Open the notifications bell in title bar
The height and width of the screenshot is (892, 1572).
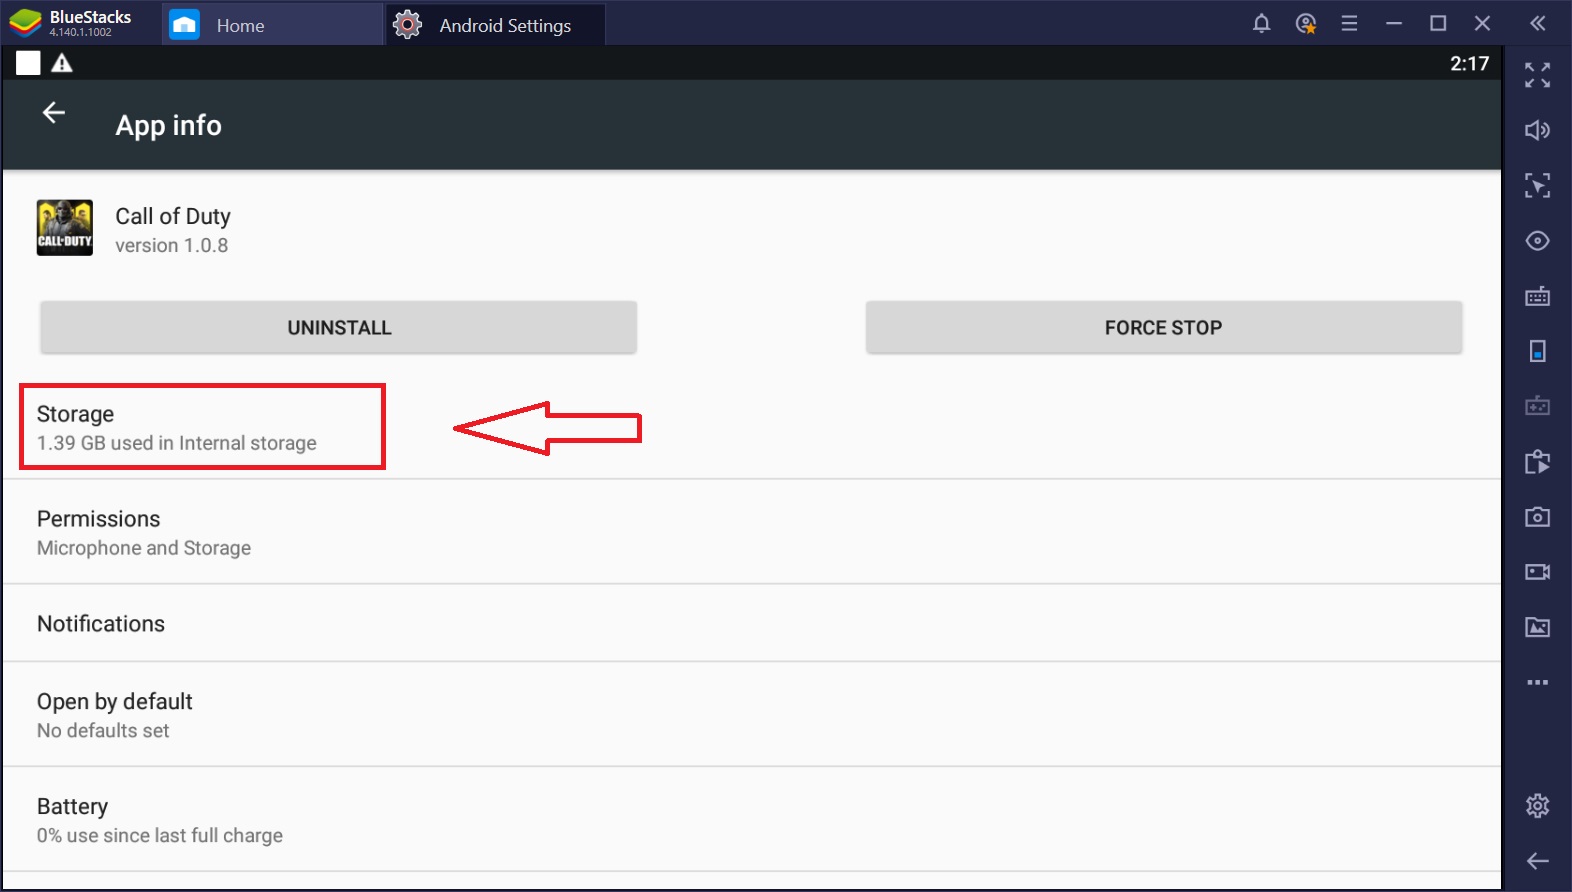[x=1262, y=23]
